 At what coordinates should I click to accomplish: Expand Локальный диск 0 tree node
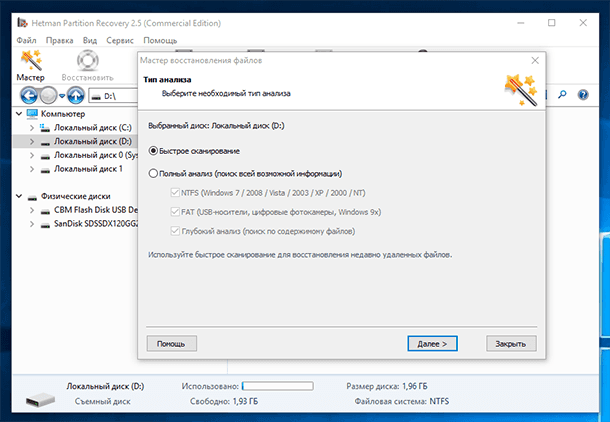pyautogui.click(x=32, y=155)
